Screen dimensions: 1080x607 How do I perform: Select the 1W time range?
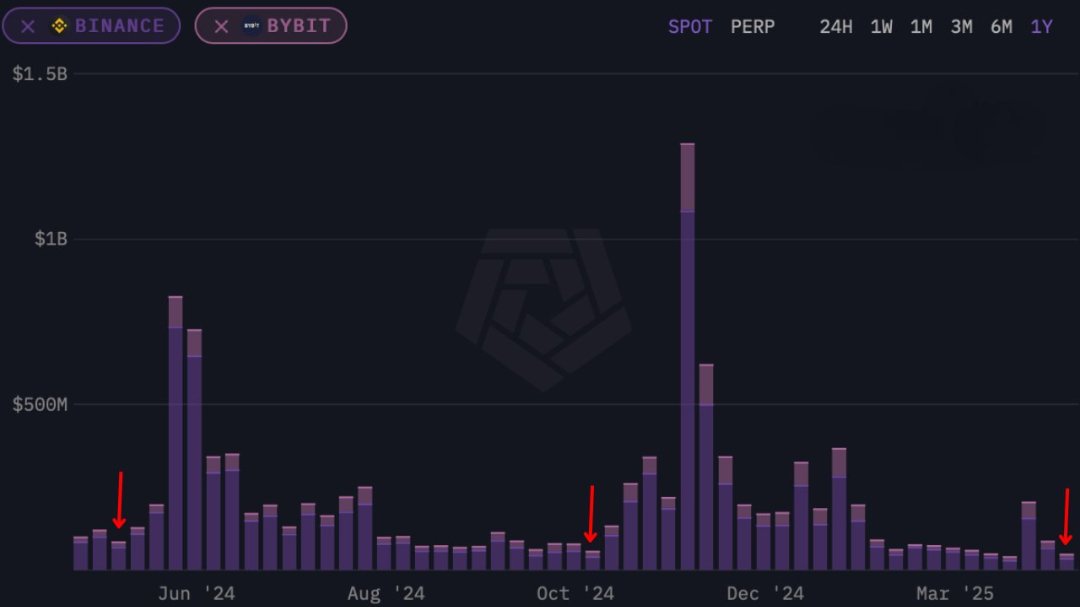click(x=881, y=27)
